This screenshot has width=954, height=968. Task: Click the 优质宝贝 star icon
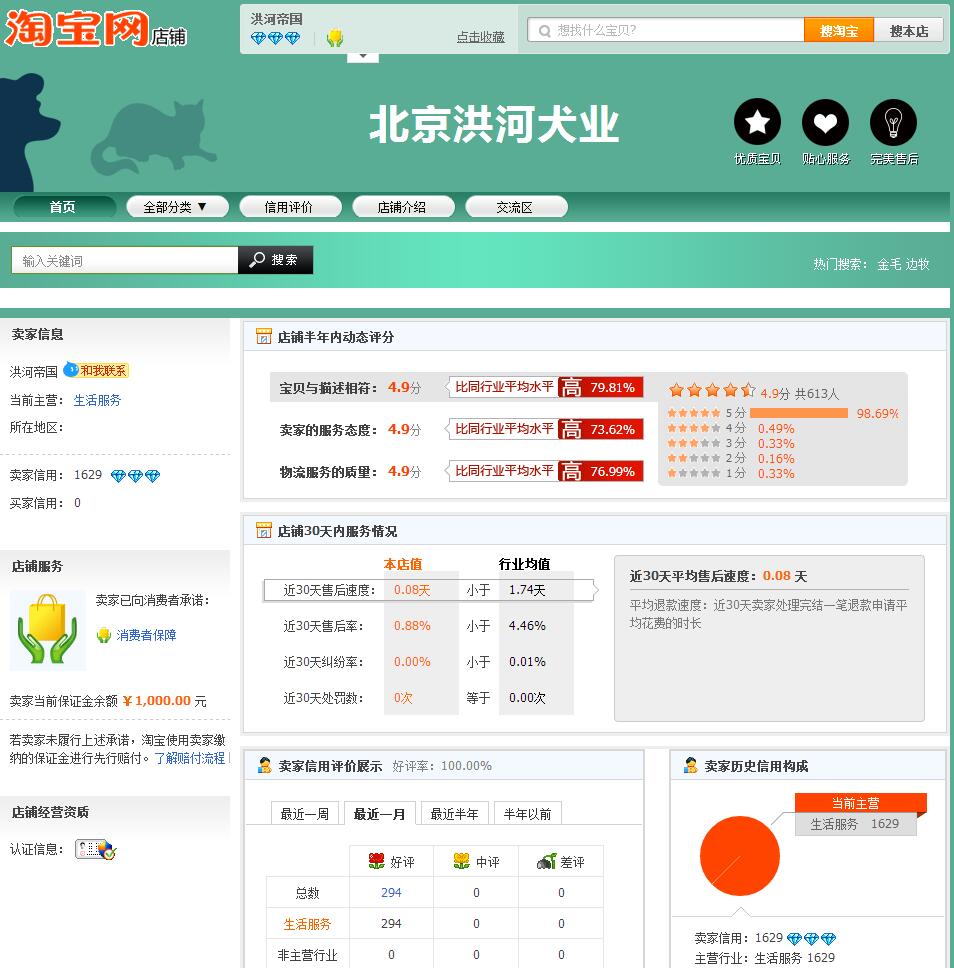click(x=757, y=122)
